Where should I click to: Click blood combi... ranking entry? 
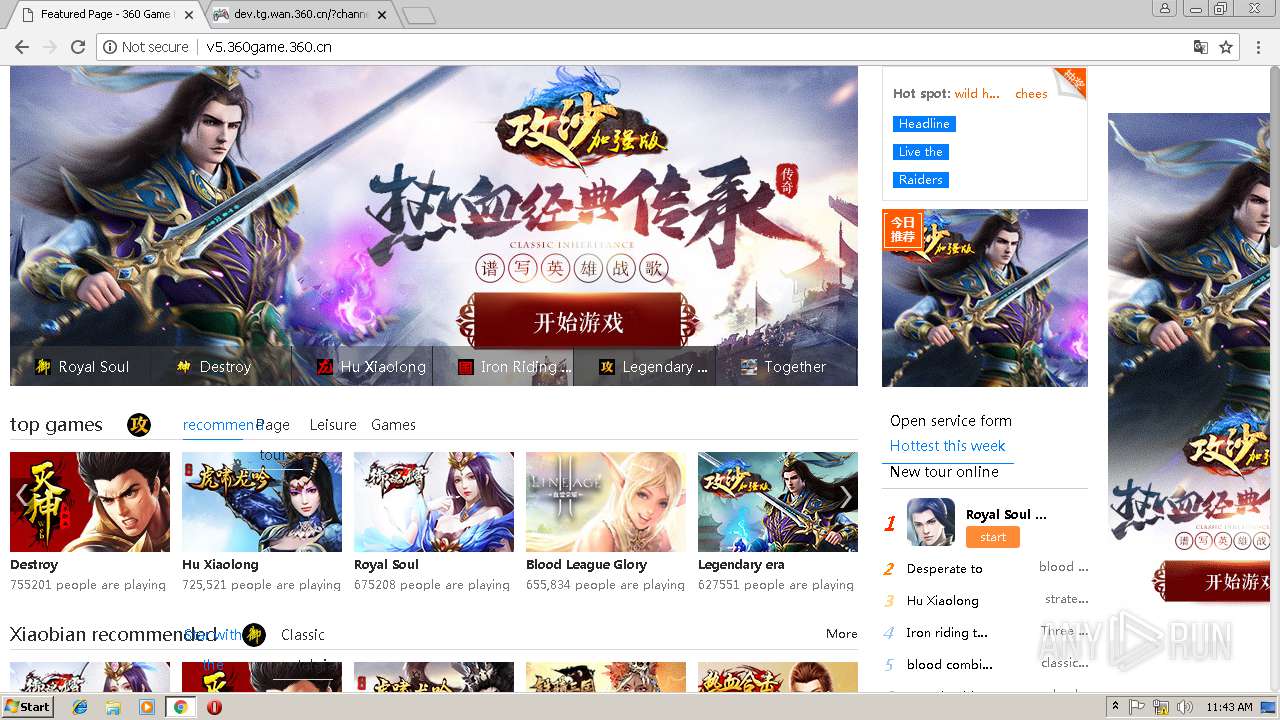[950, 665]
